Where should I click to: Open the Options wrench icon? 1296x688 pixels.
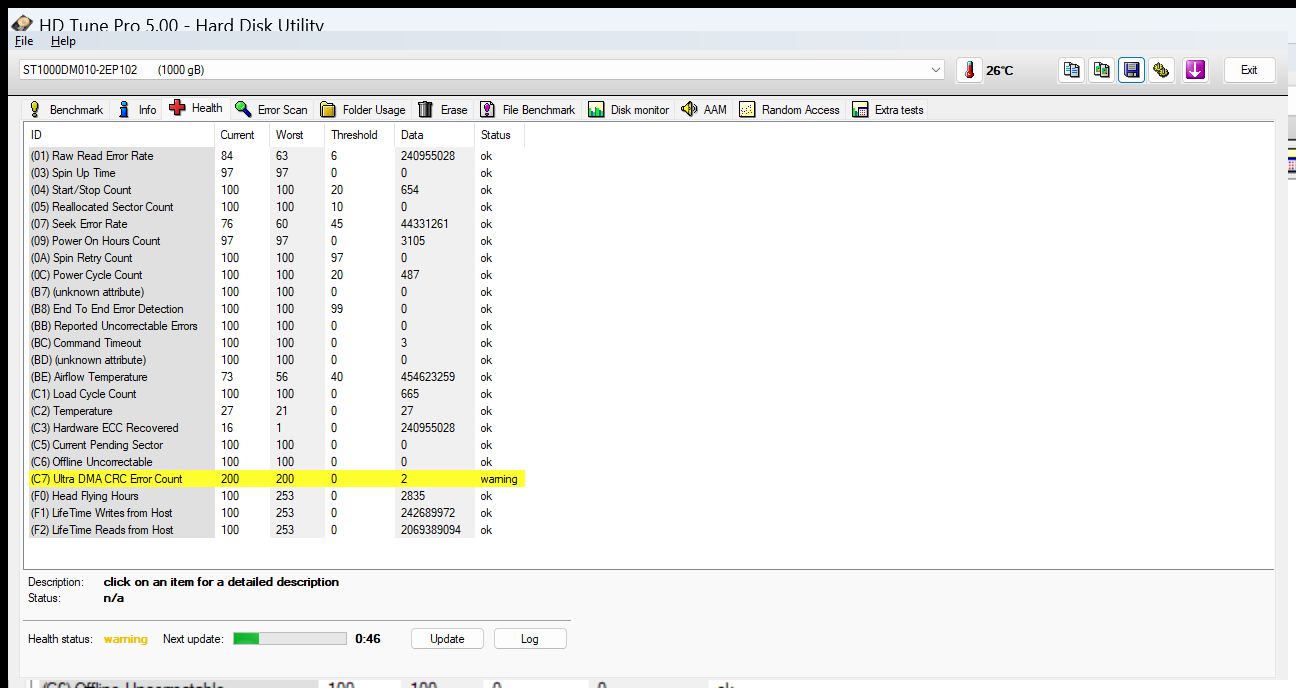[1161, 70]
